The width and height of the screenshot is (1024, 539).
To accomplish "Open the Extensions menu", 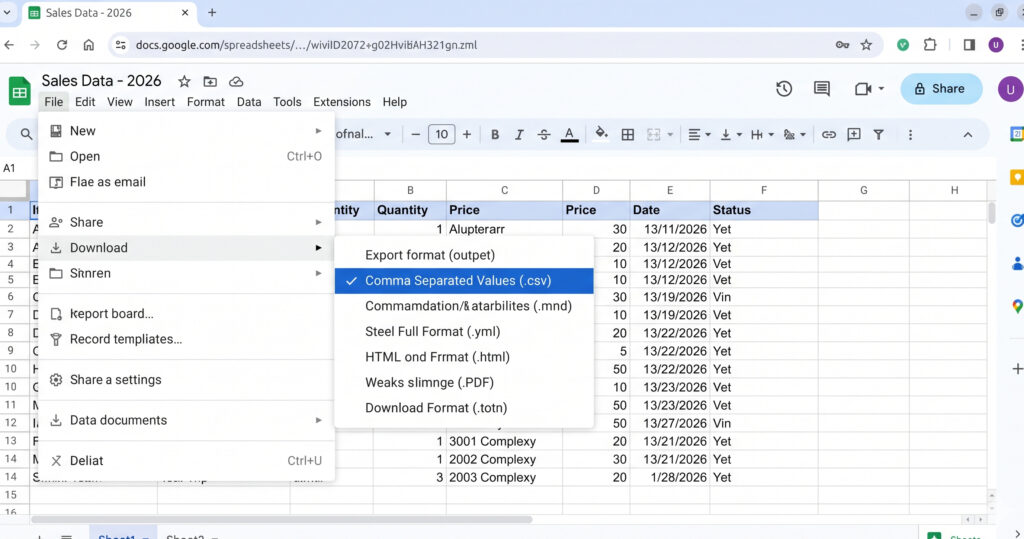I will click(x=342, y=102).
